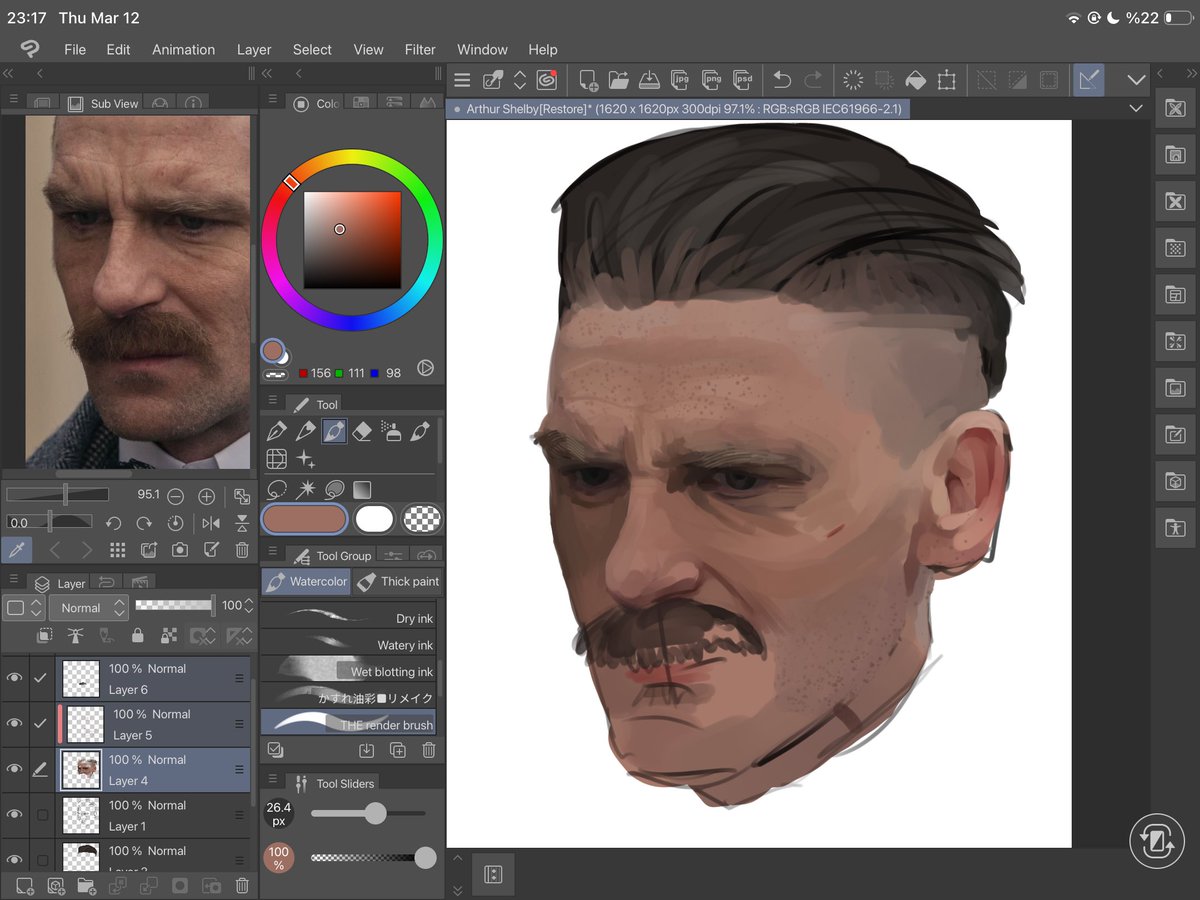Click the camera icon in Sub View
Viewport: 1200px width, 900px height.
180,550
